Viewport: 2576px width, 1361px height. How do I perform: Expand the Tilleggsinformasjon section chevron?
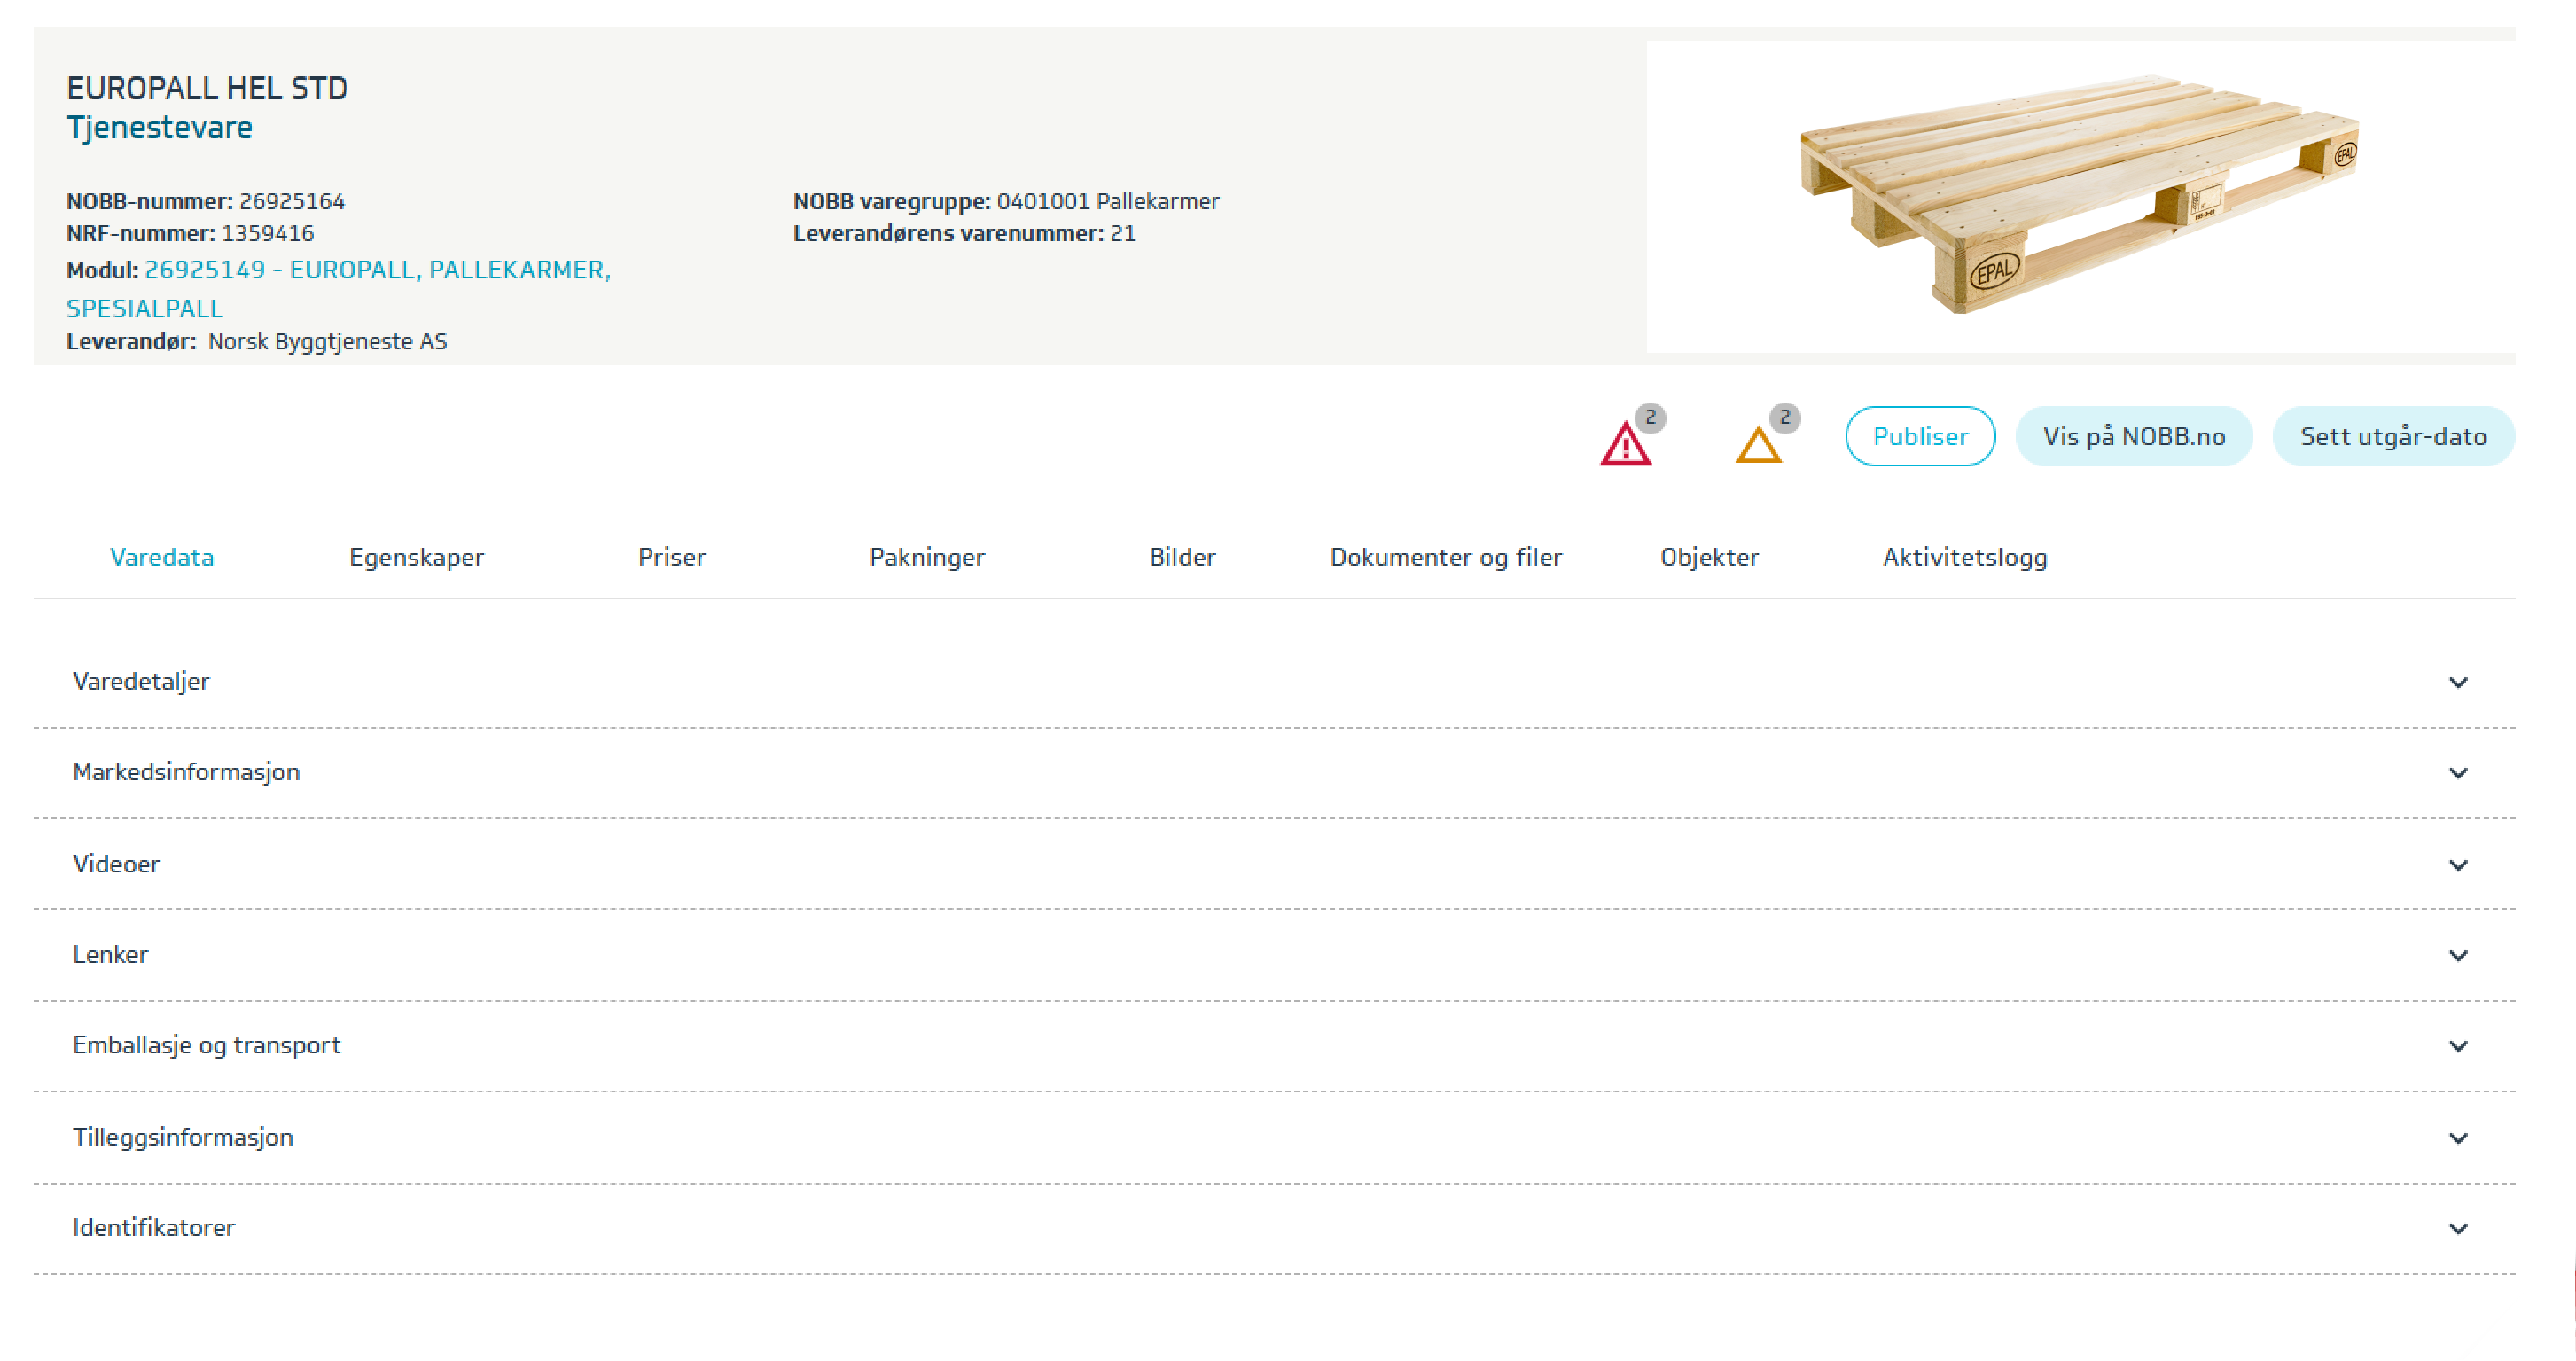(x=2457, y=1138)
